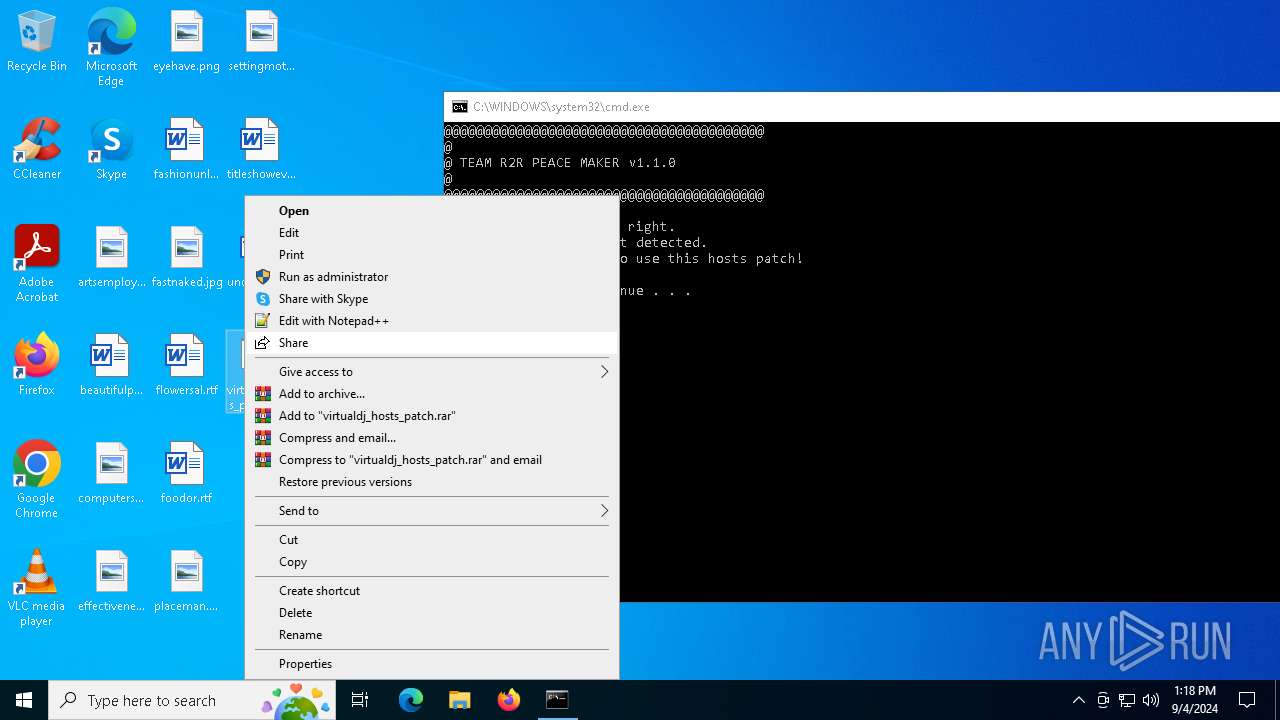Image resolution: width=1280 pixels, height=720 pixels.
Task: Click the highlighted Share menu entry
Action: click(432, 342)
